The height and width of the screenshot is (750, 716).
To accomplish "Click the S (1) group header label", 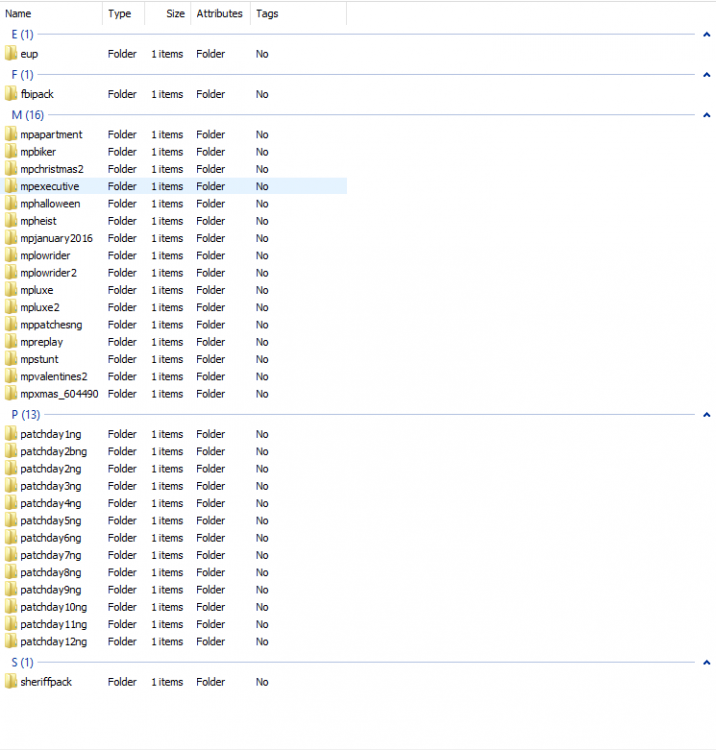I will coord(22,662).
